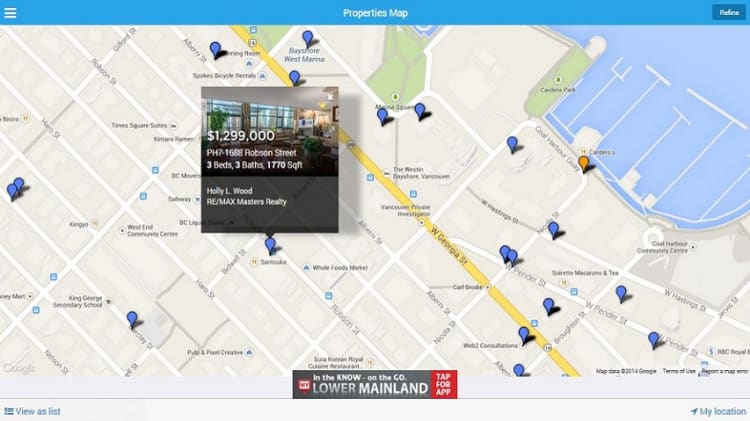Open the hamburger menu

[x=10, y=12]
